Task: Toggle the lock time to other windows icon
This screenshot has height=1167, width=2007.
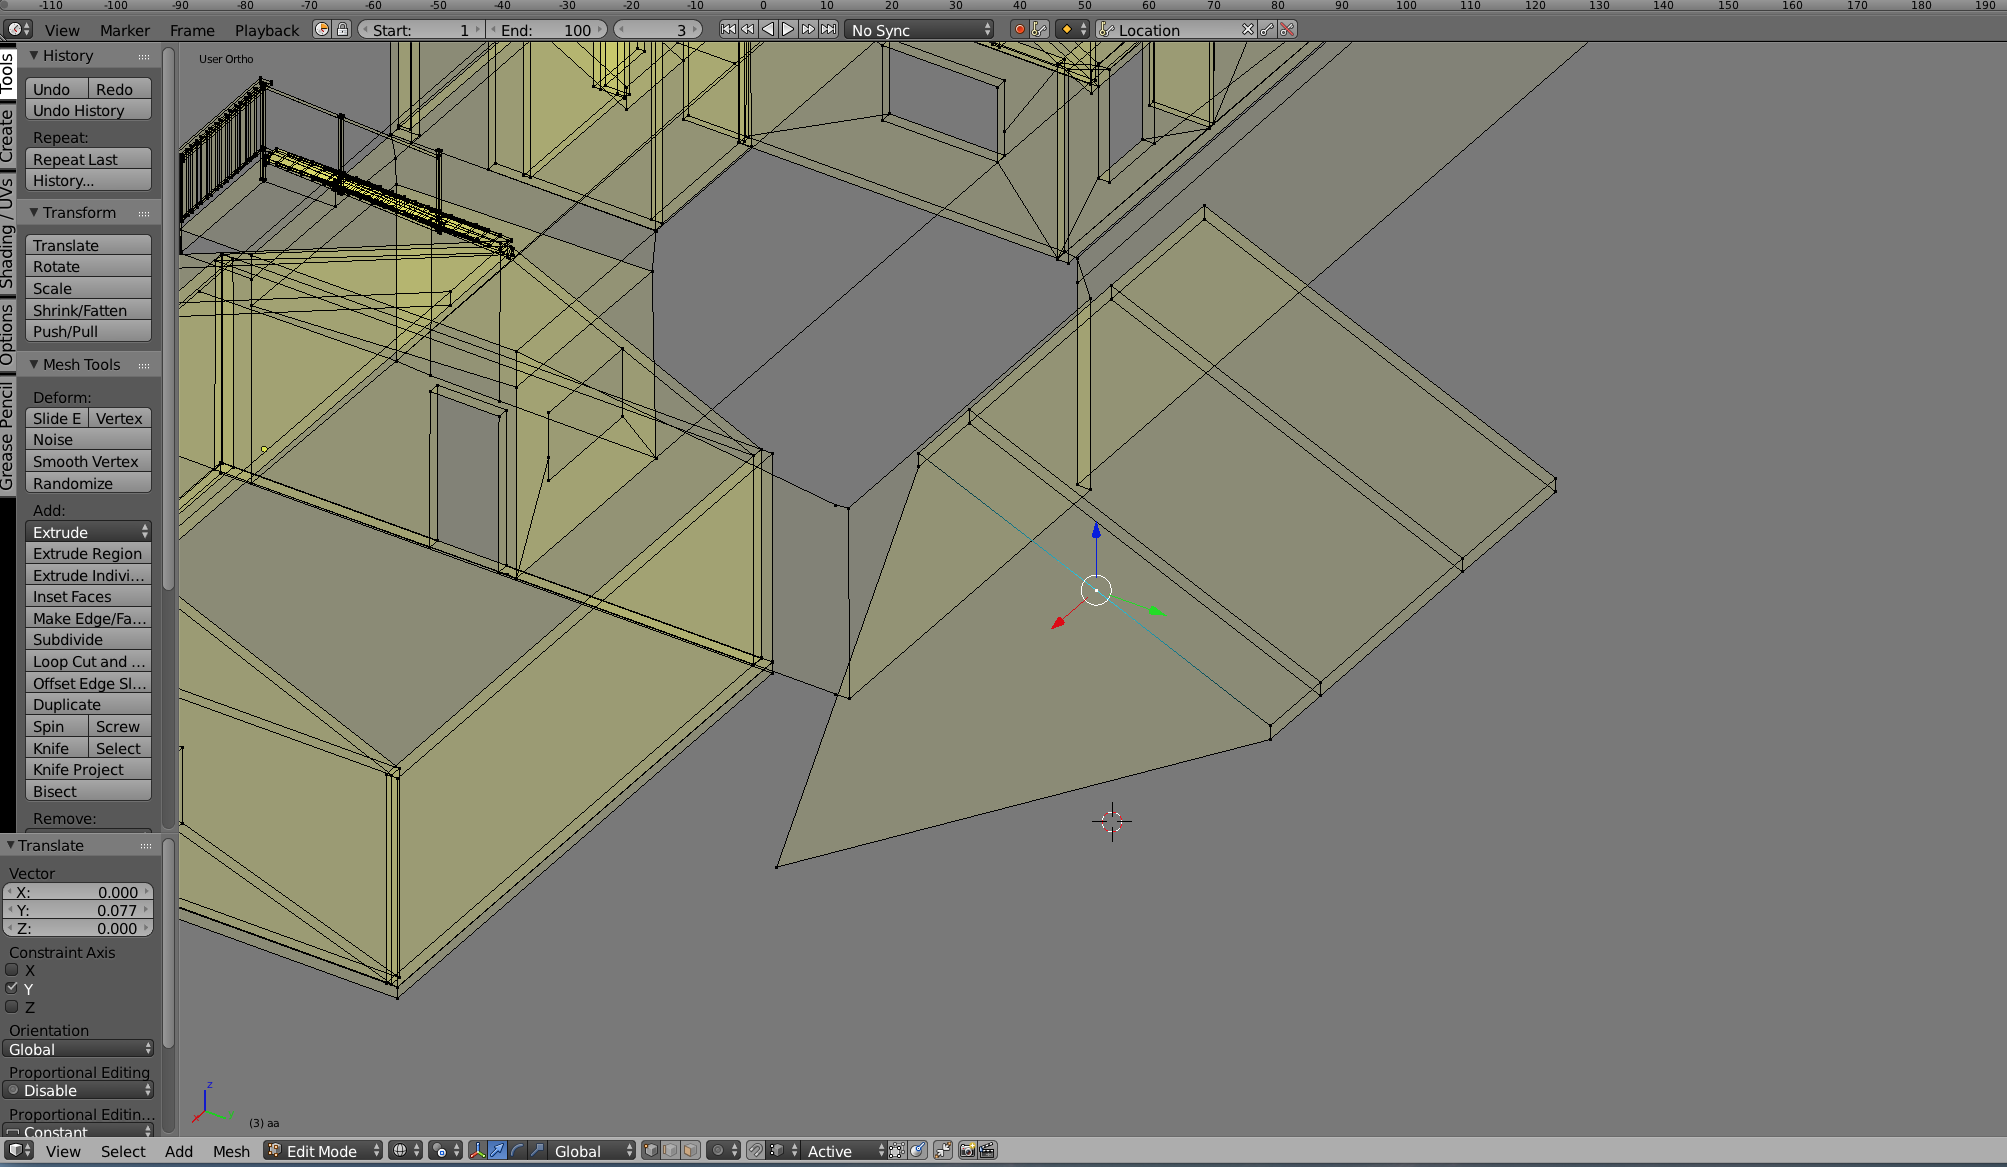Action: point(342,30)
